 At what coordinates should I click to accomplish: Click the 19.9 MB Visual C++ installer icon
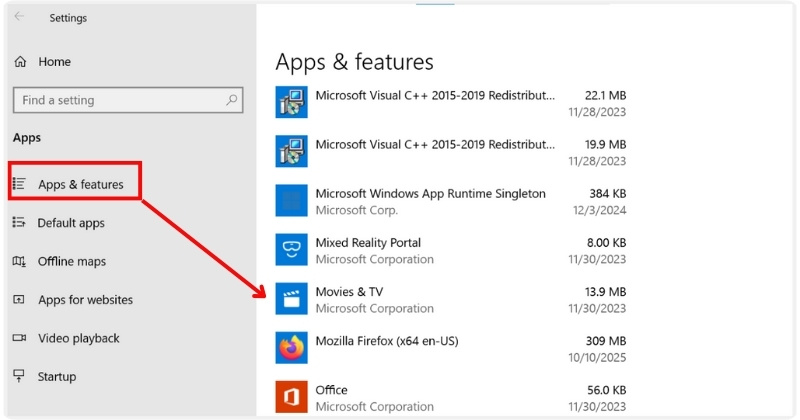pos(291,151)
